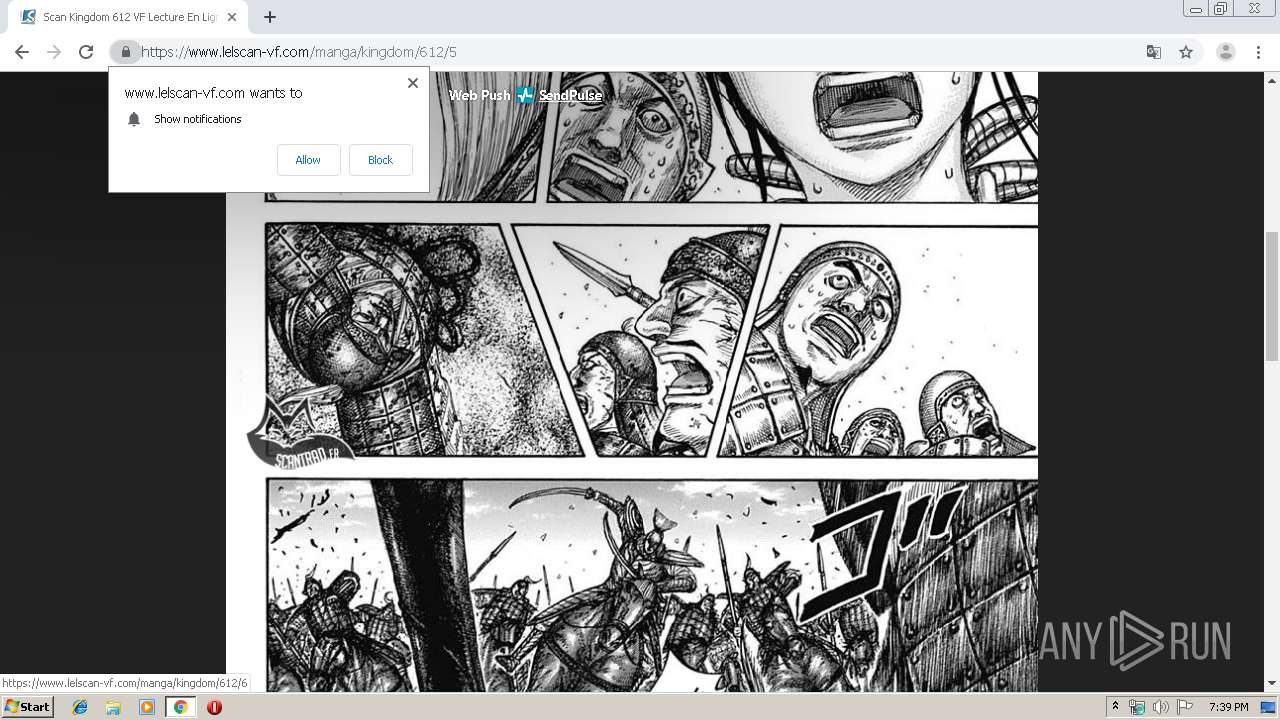Click the SendPulse logo icon
Image resolution: width=1280 pixels, height=720 pixels.
tap(526, 96)
